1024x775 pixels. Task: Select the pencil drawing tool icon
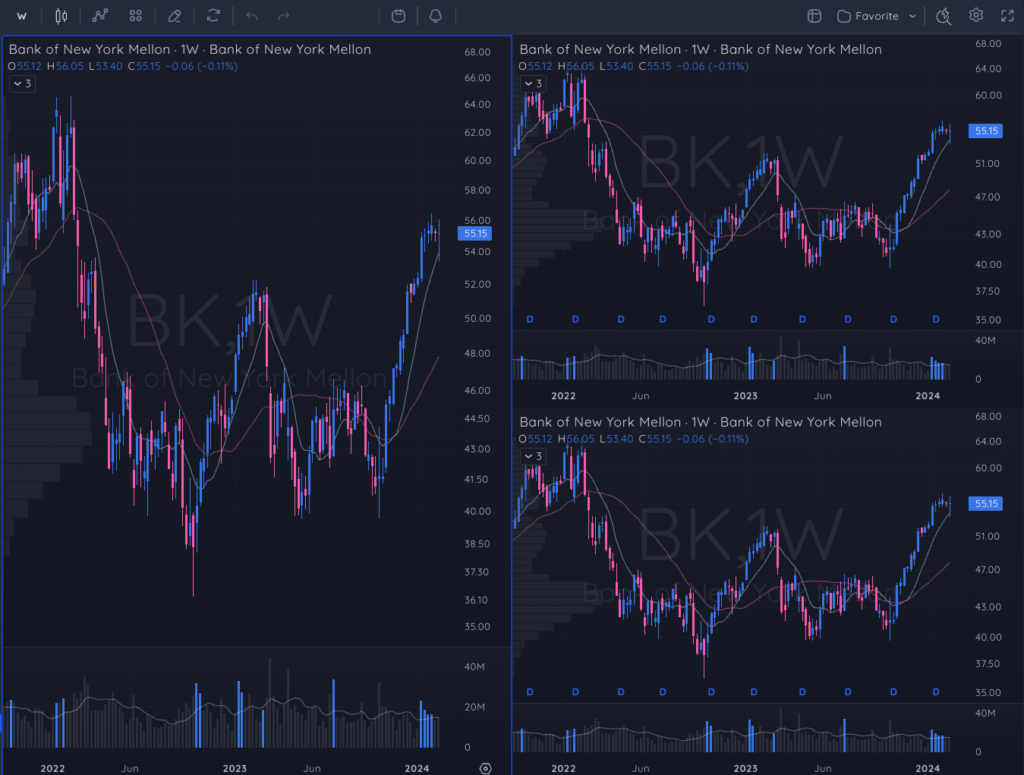174,16
